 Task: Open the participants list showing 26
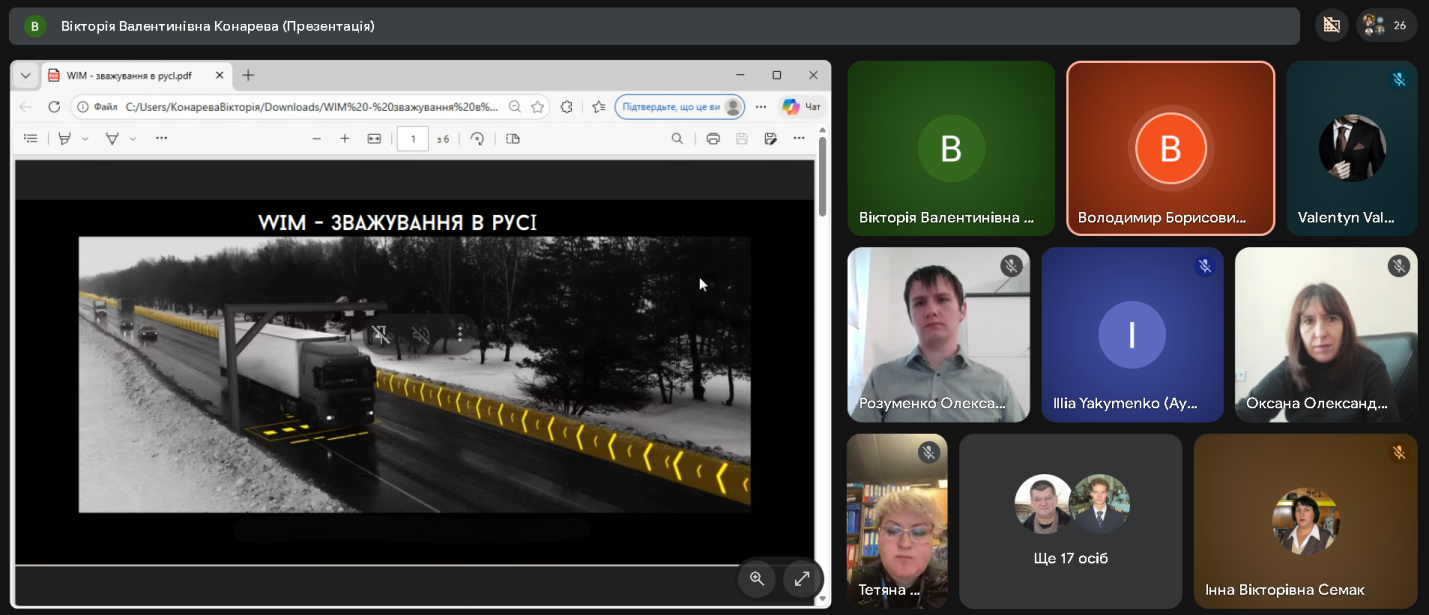(1386, 25)
